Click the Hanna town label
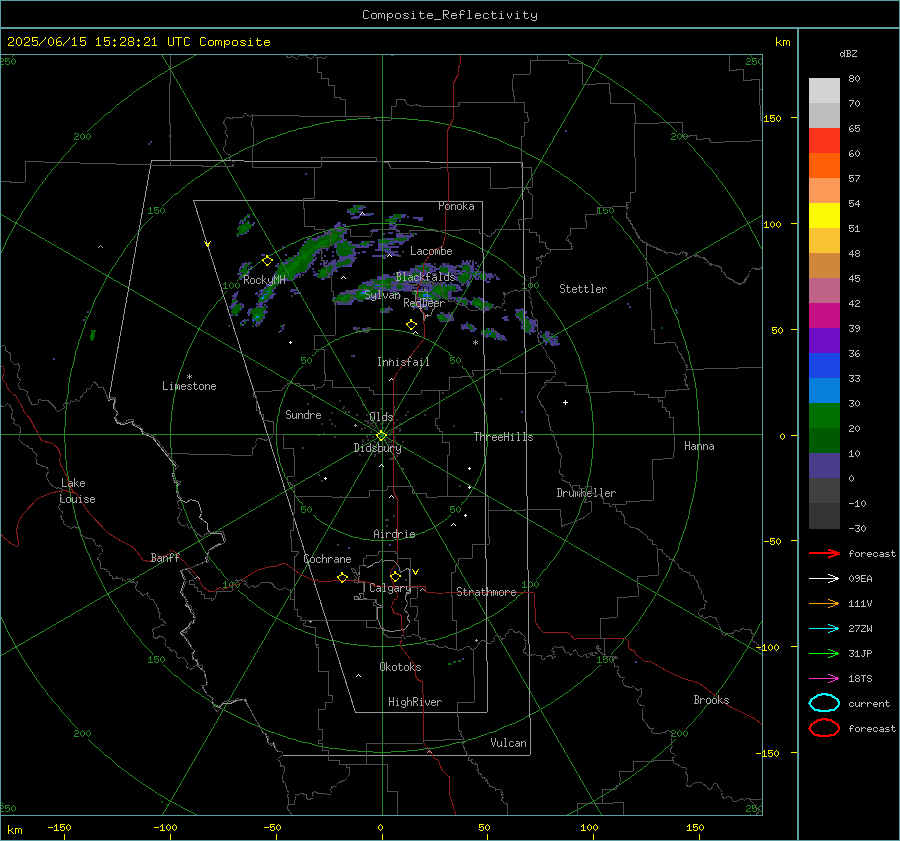Viewport: 900px width, 841px height. click(699, 446)
